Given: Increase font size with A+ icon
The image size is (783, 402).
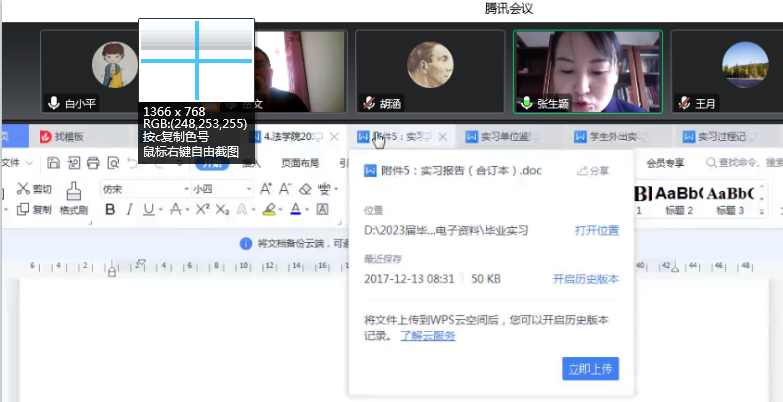Looking at the screenshot, I should pyautogui.click(x=266, y=189).
